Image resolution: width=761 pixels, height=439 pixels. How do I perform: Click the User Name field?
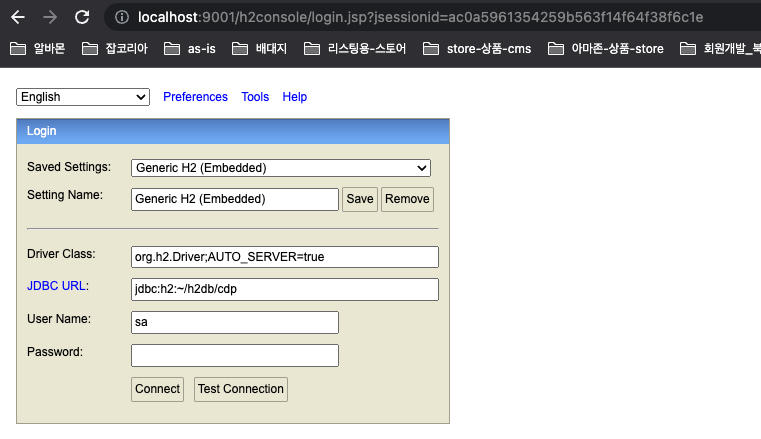235,322
